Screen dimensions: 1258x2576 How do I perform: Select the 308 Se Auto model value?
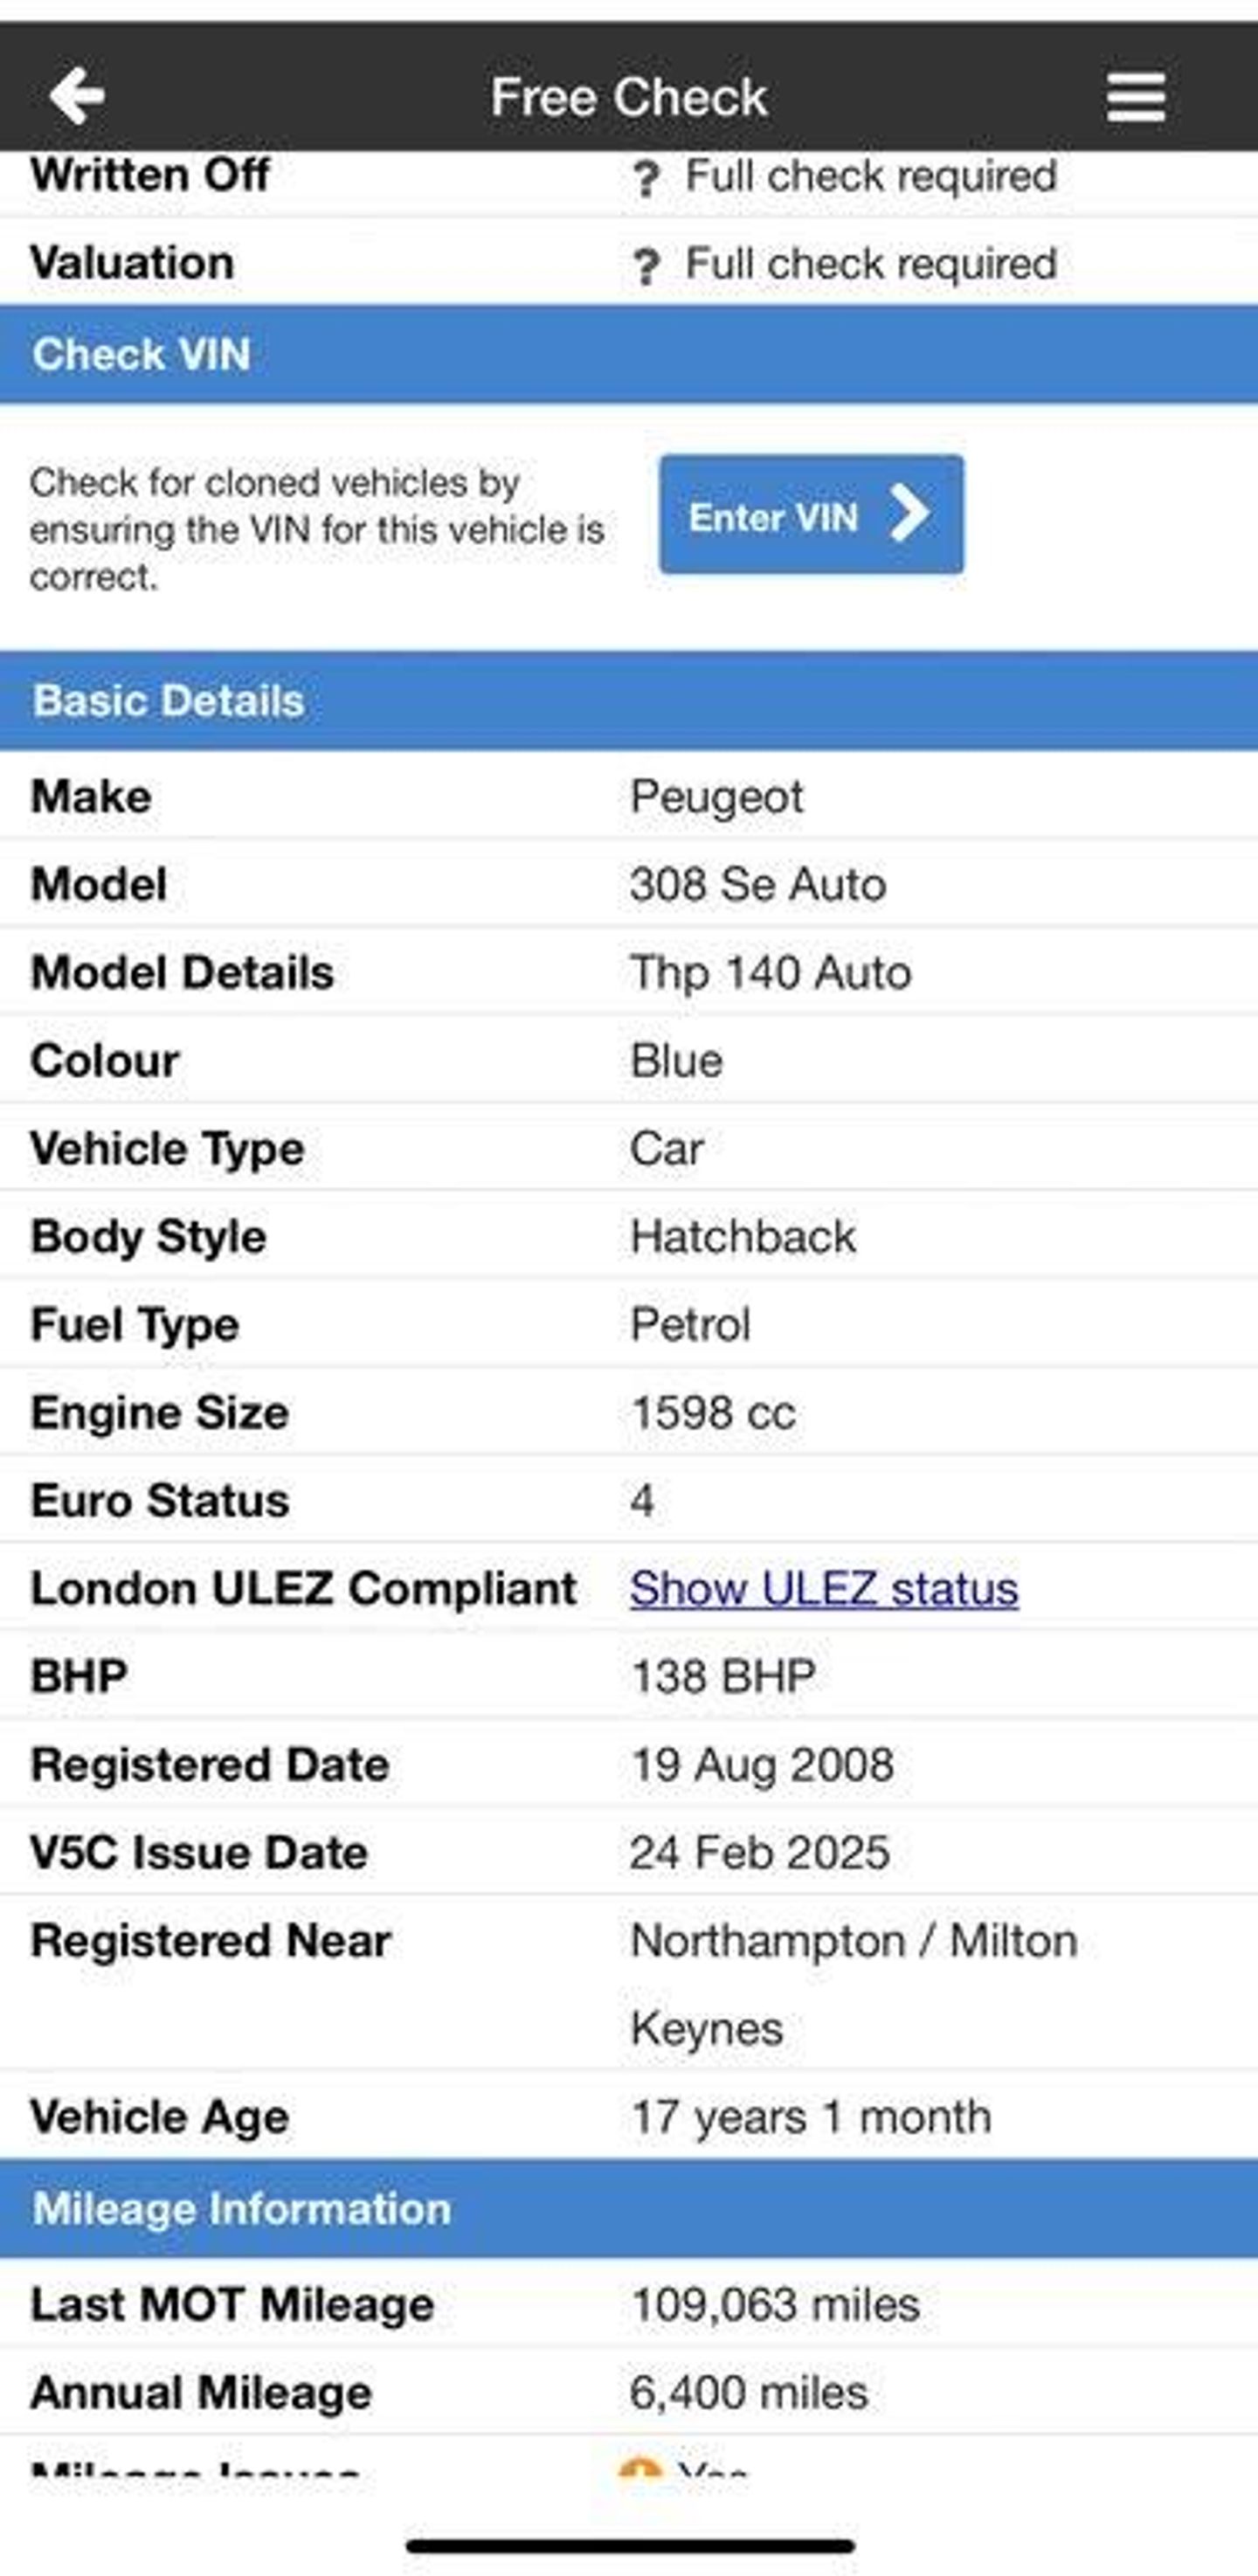(758, 885)
